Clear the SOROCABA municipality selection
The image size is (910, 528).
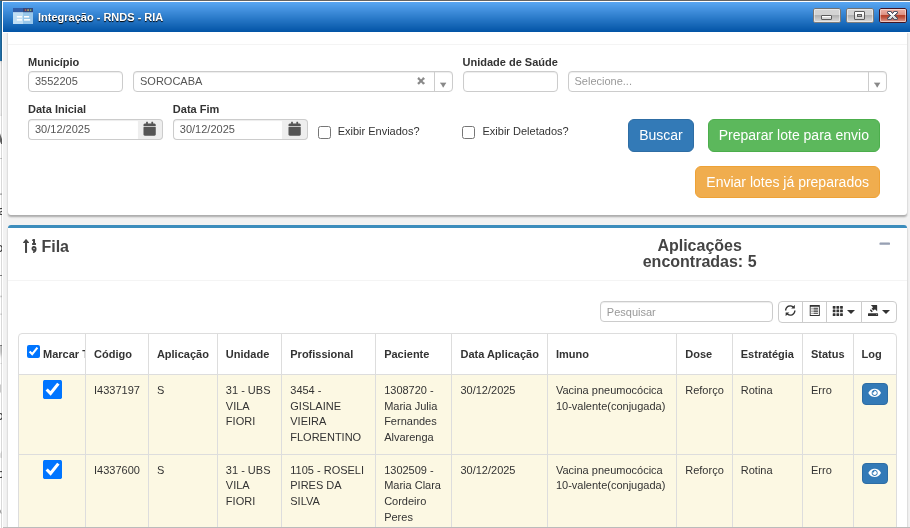(421, 81)
